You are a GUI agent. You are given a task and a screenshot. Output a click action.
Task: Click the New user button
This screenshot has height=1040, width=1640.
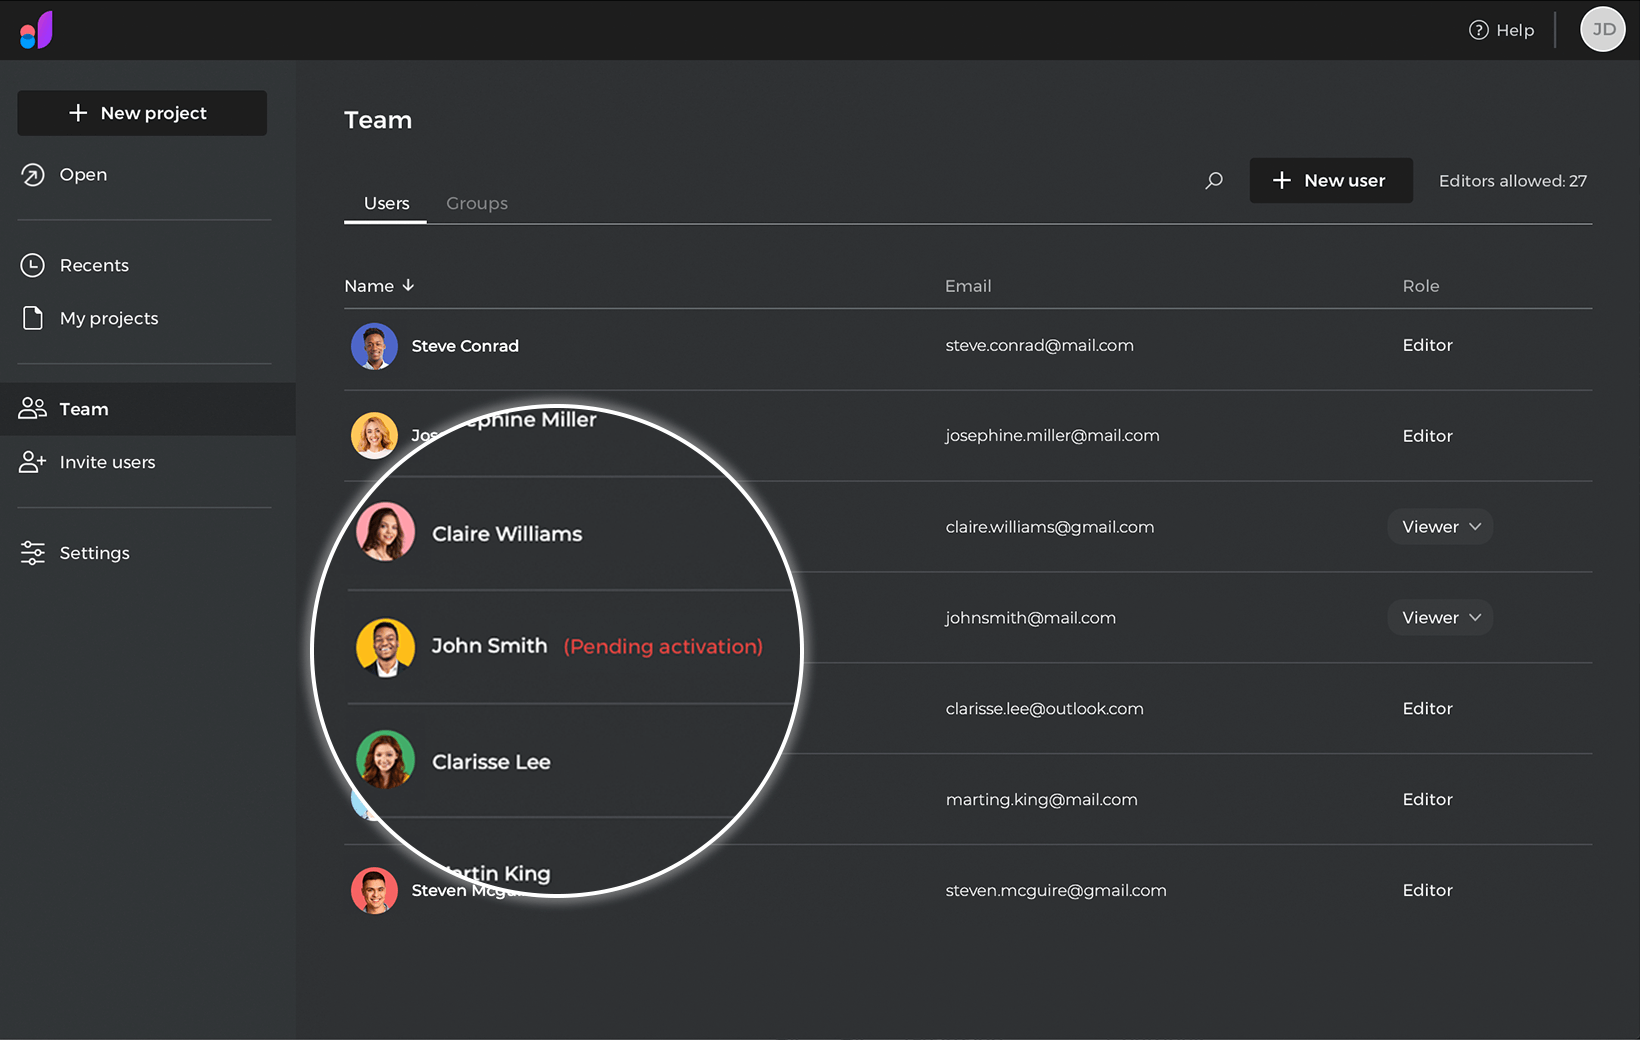click(1331, 180)
